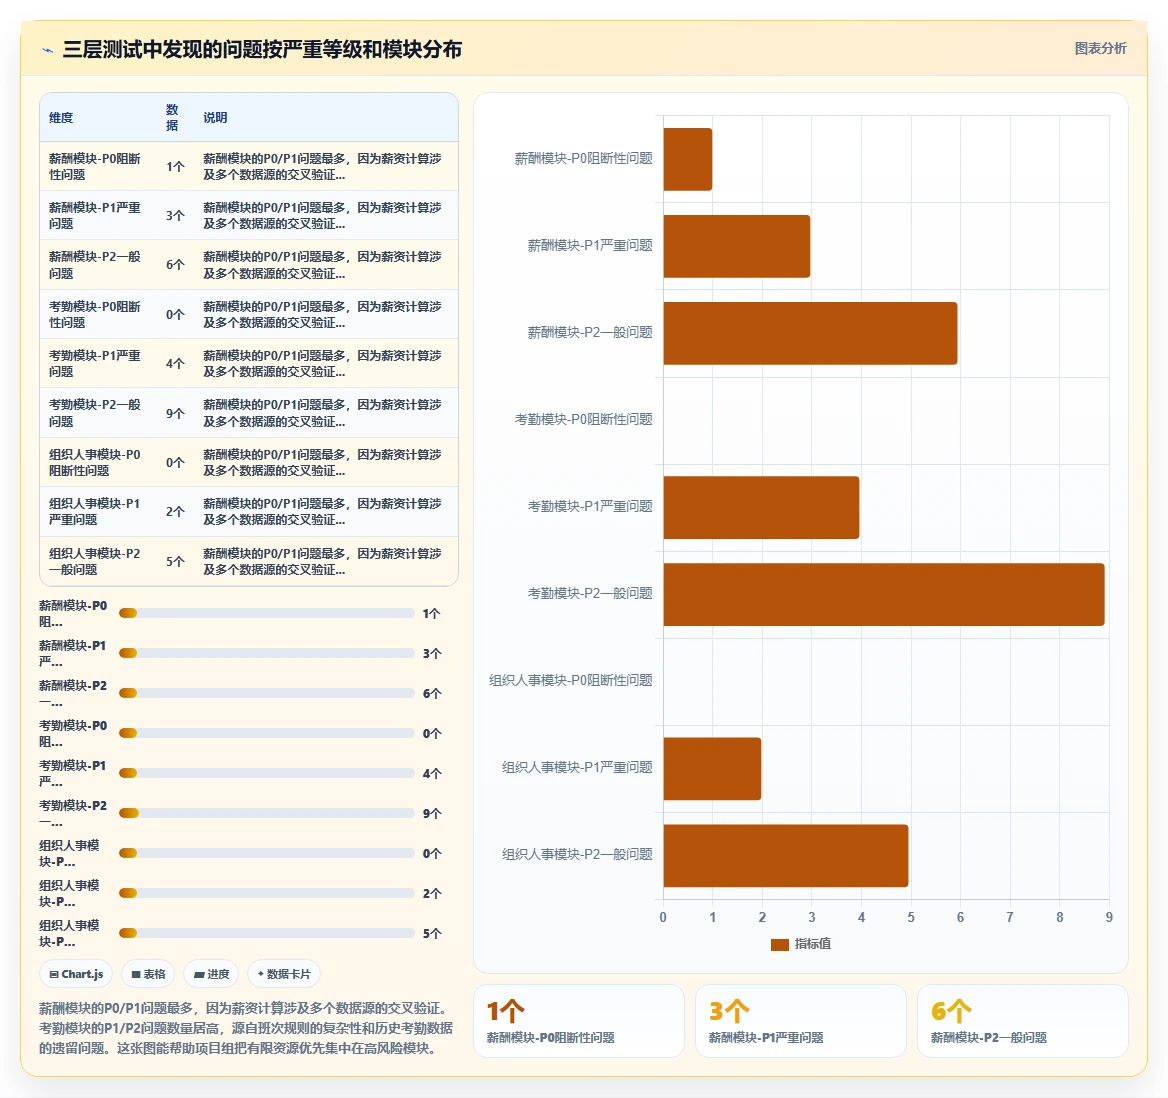Click the chart icon beside the card title
Image resolution: width=1168 pixels, height=1098 pixels.
point(48,51)
